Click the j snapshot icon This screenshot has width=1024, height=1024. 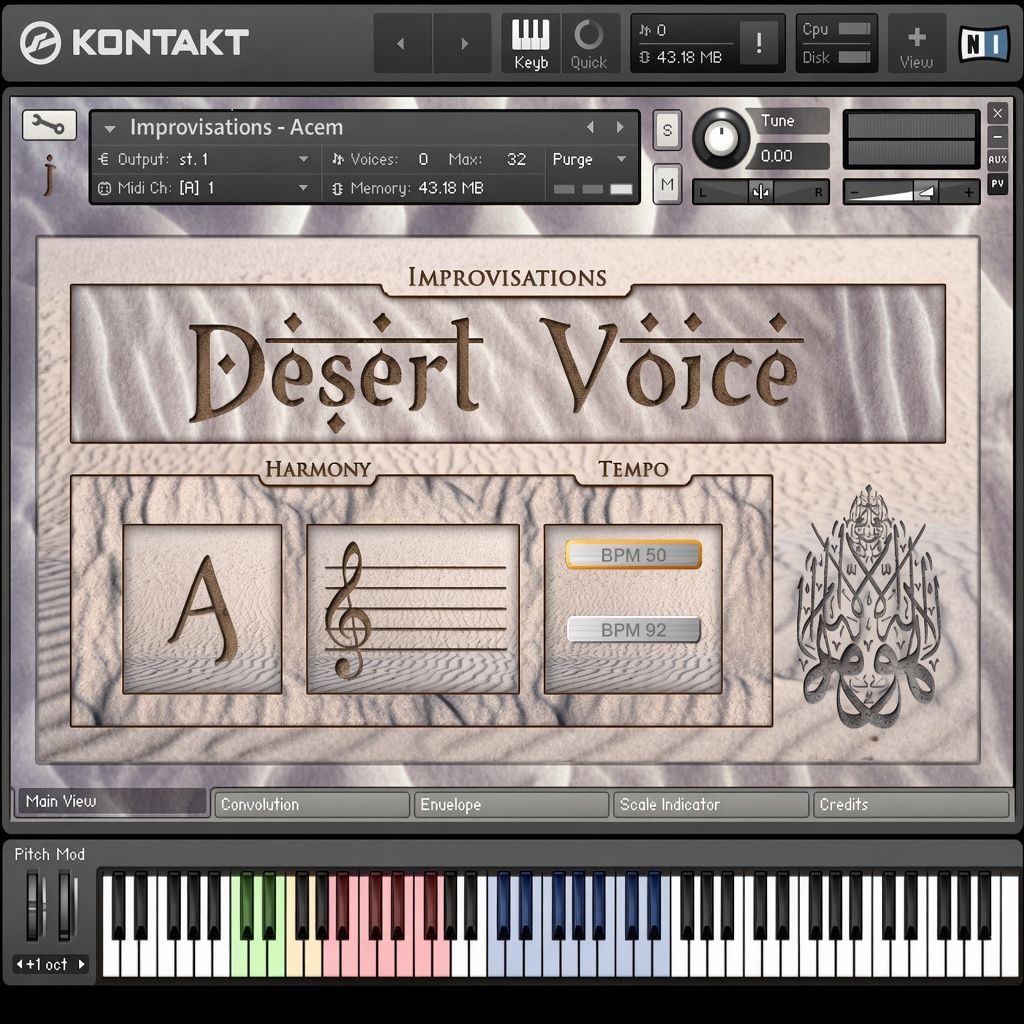49,175
